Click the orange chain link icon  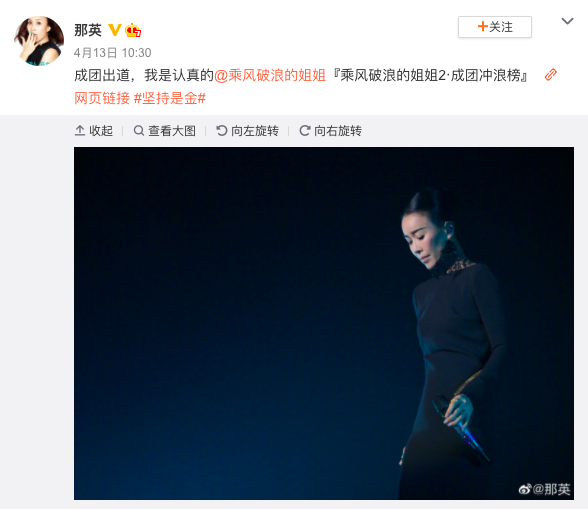pyautogui.click(x=550, y=75)
